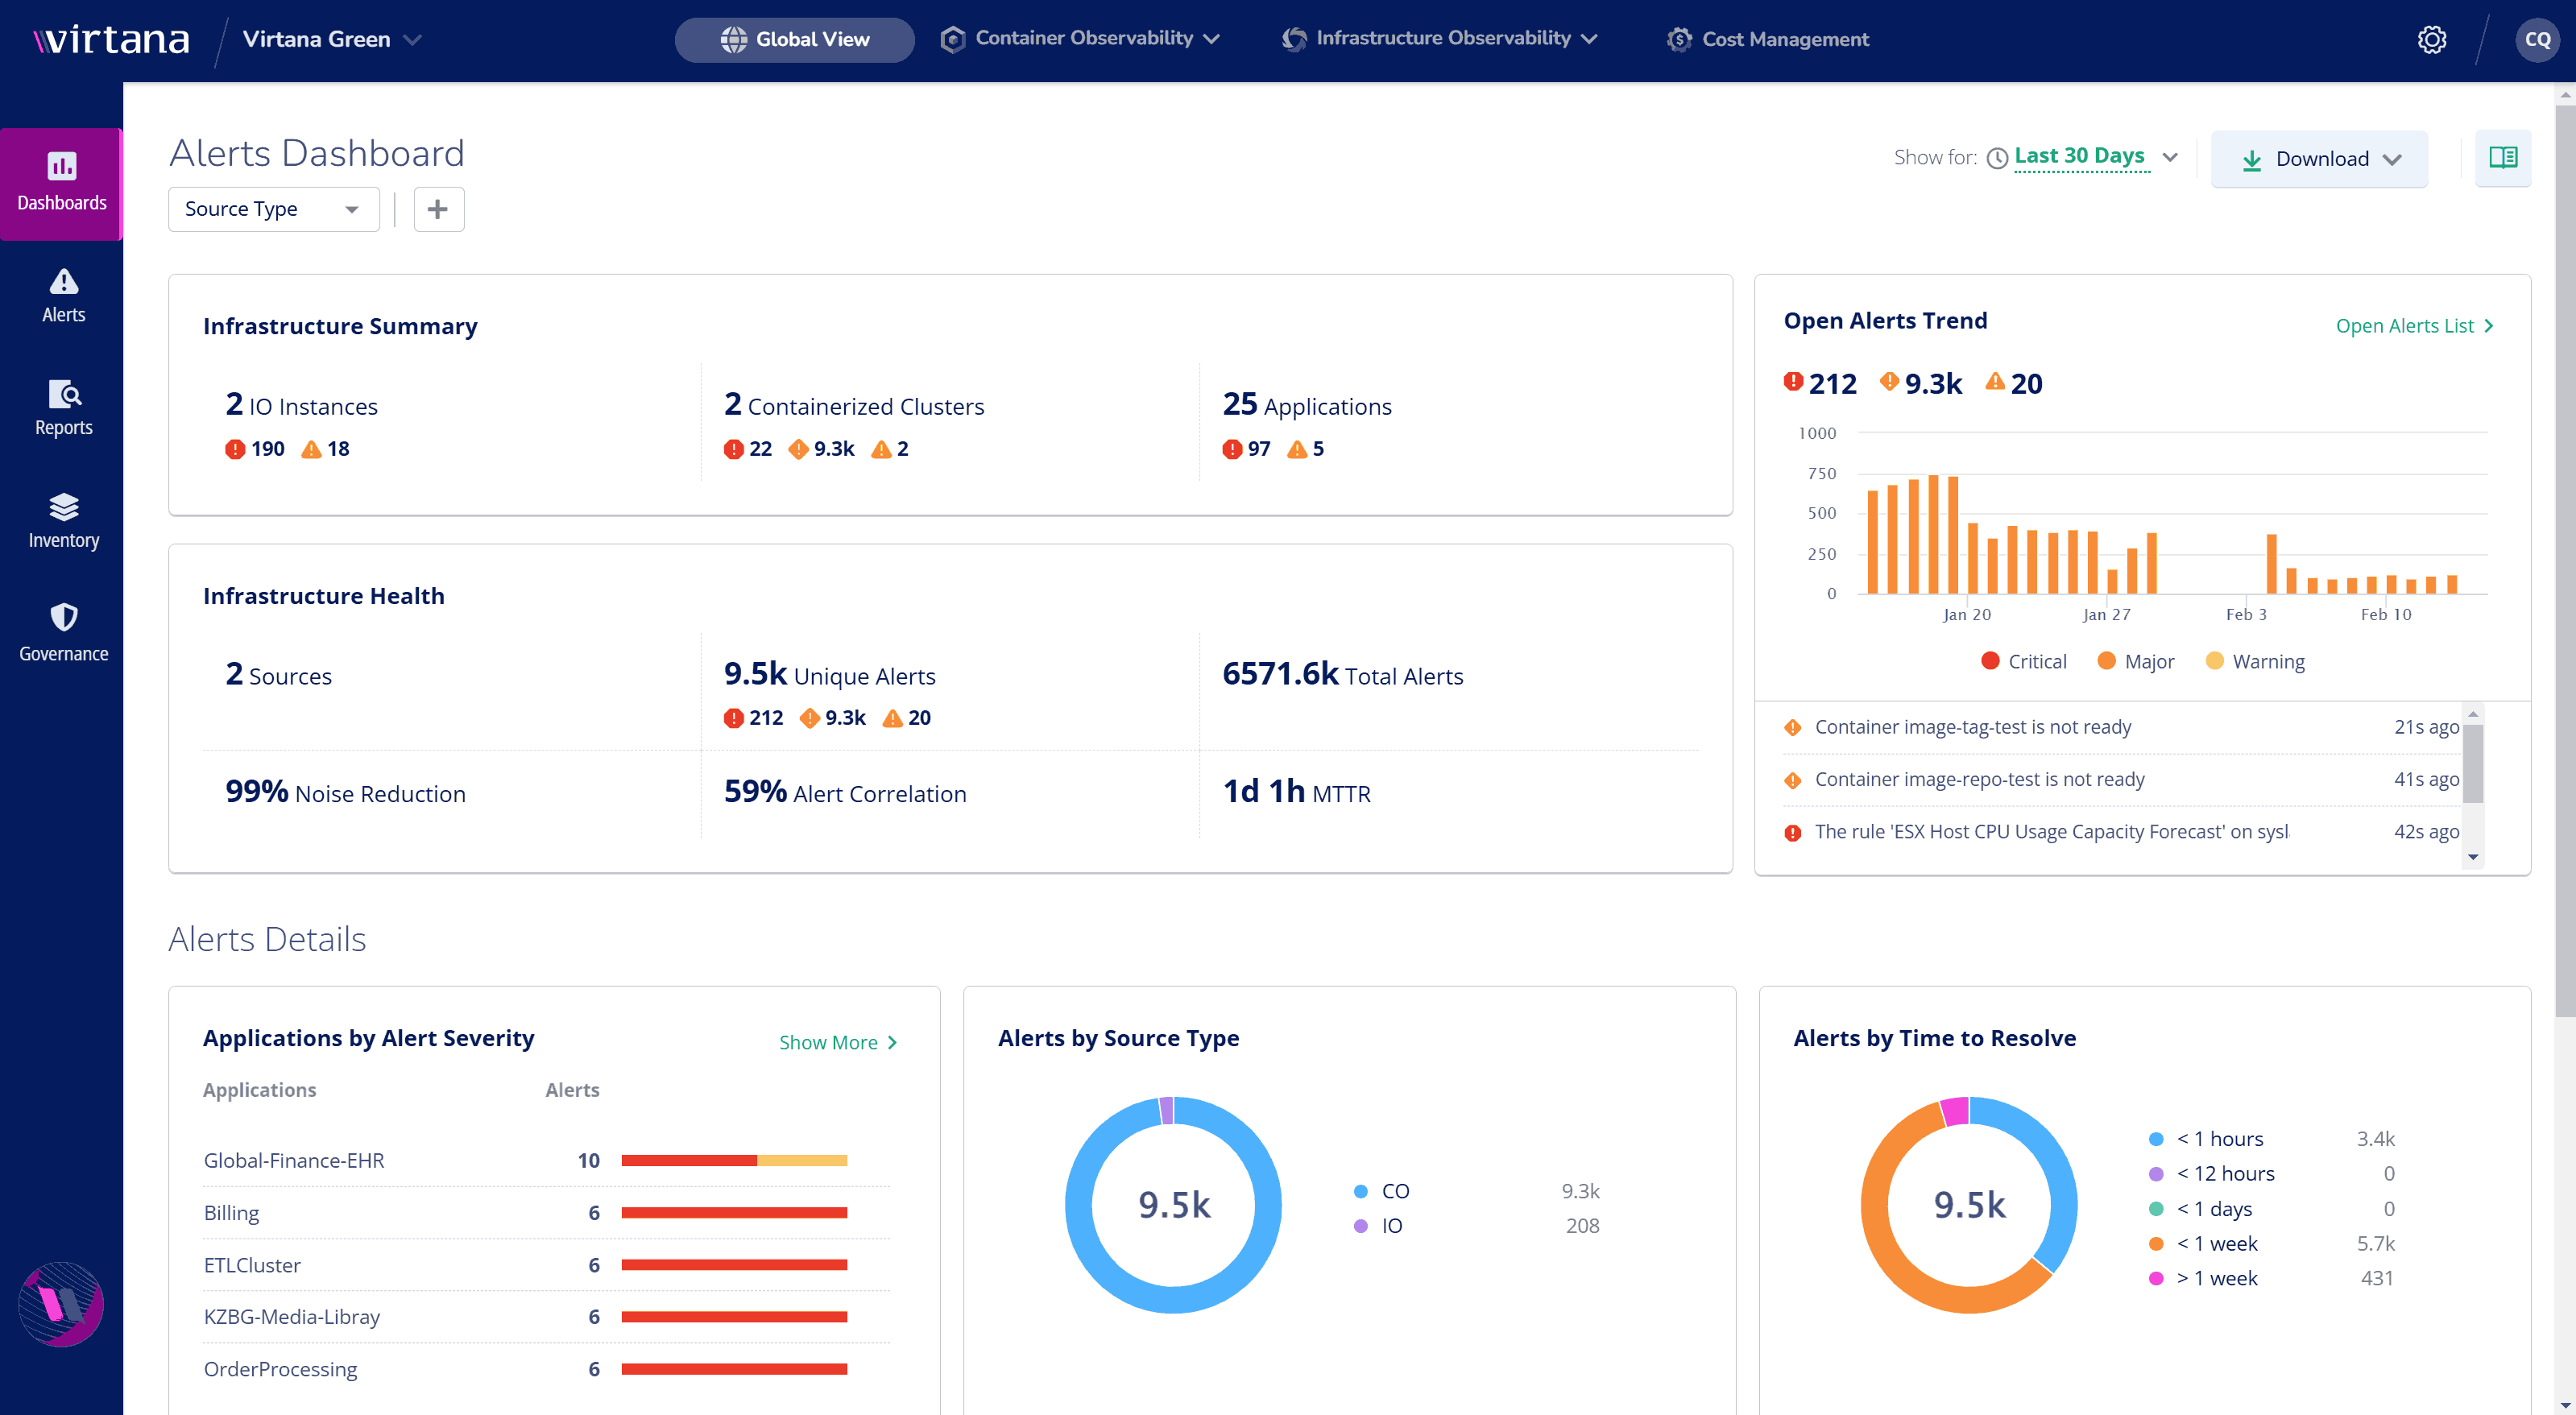Open Global-Finance-EHR application row
This screenshot has width=2576, height=1415.
click(546, 1160)
